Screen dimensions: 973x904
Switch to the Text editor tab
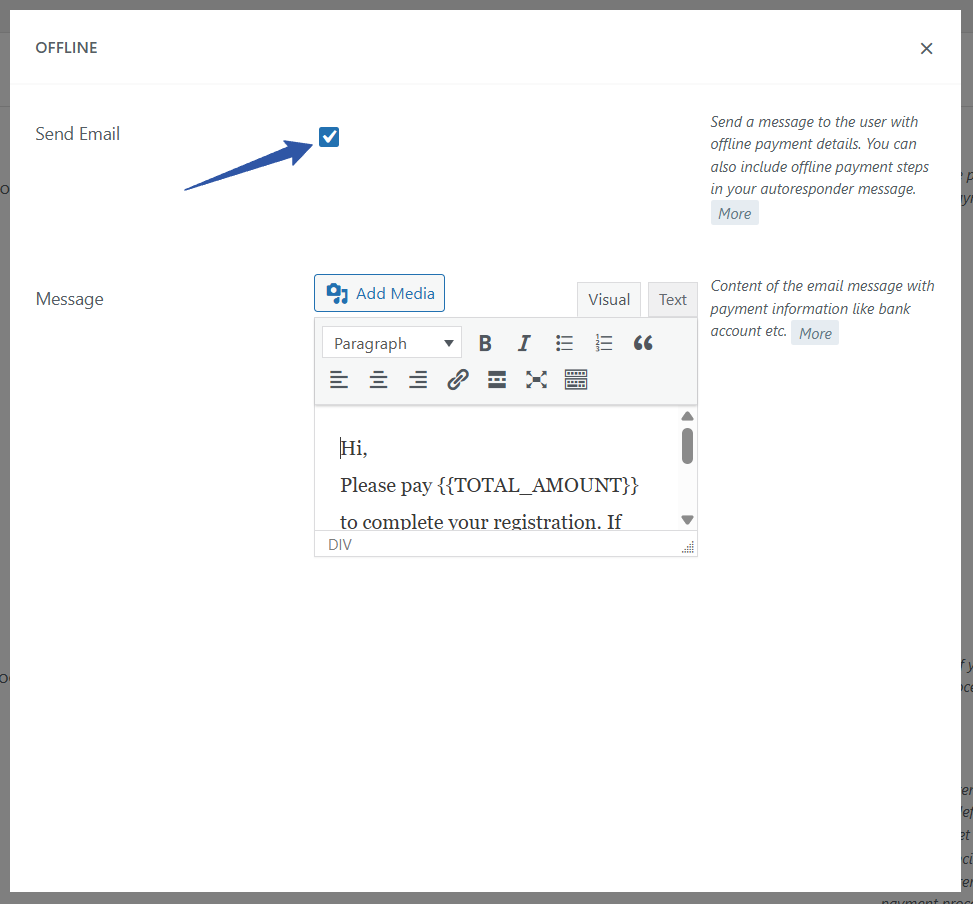coord(673,300)
